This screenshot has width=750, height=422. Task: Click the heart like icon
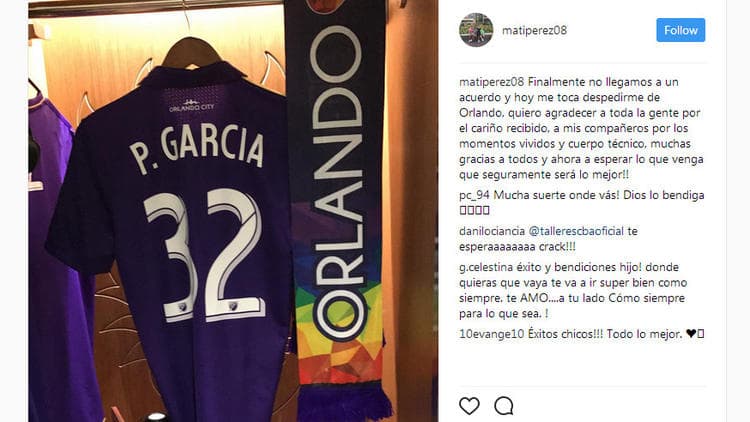(469, 406)
